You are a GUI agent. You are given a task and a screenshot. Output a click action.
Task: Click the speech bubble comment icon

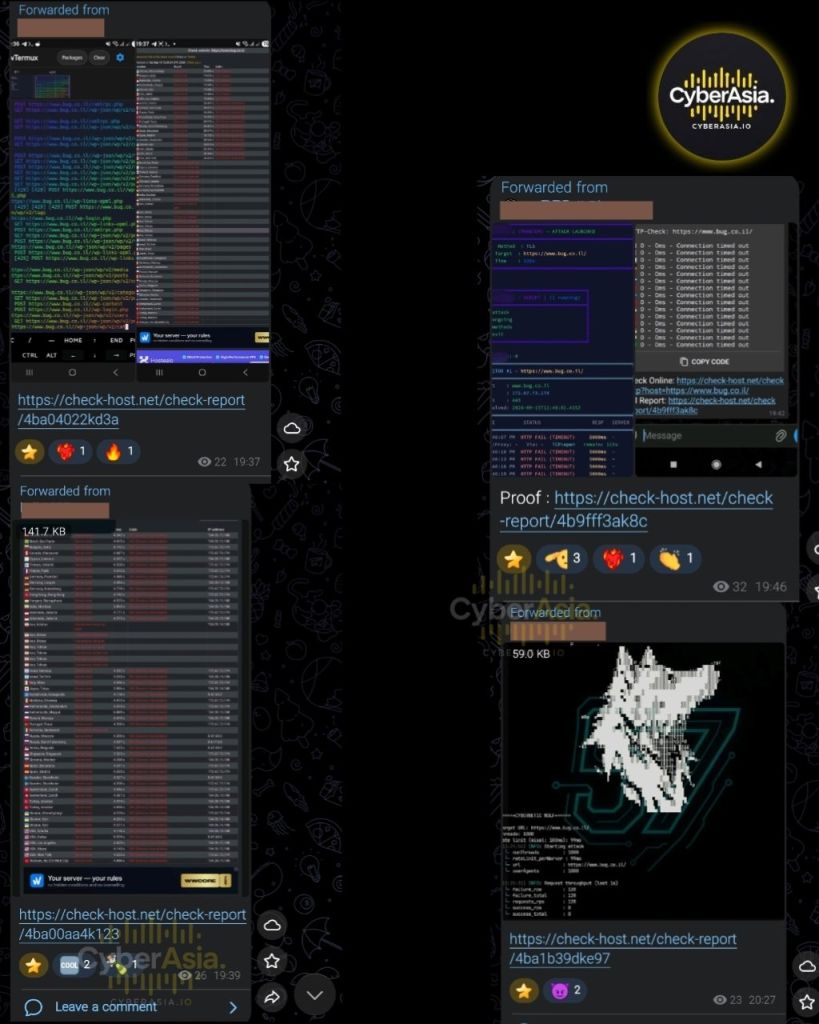[x=33, y=1008]
